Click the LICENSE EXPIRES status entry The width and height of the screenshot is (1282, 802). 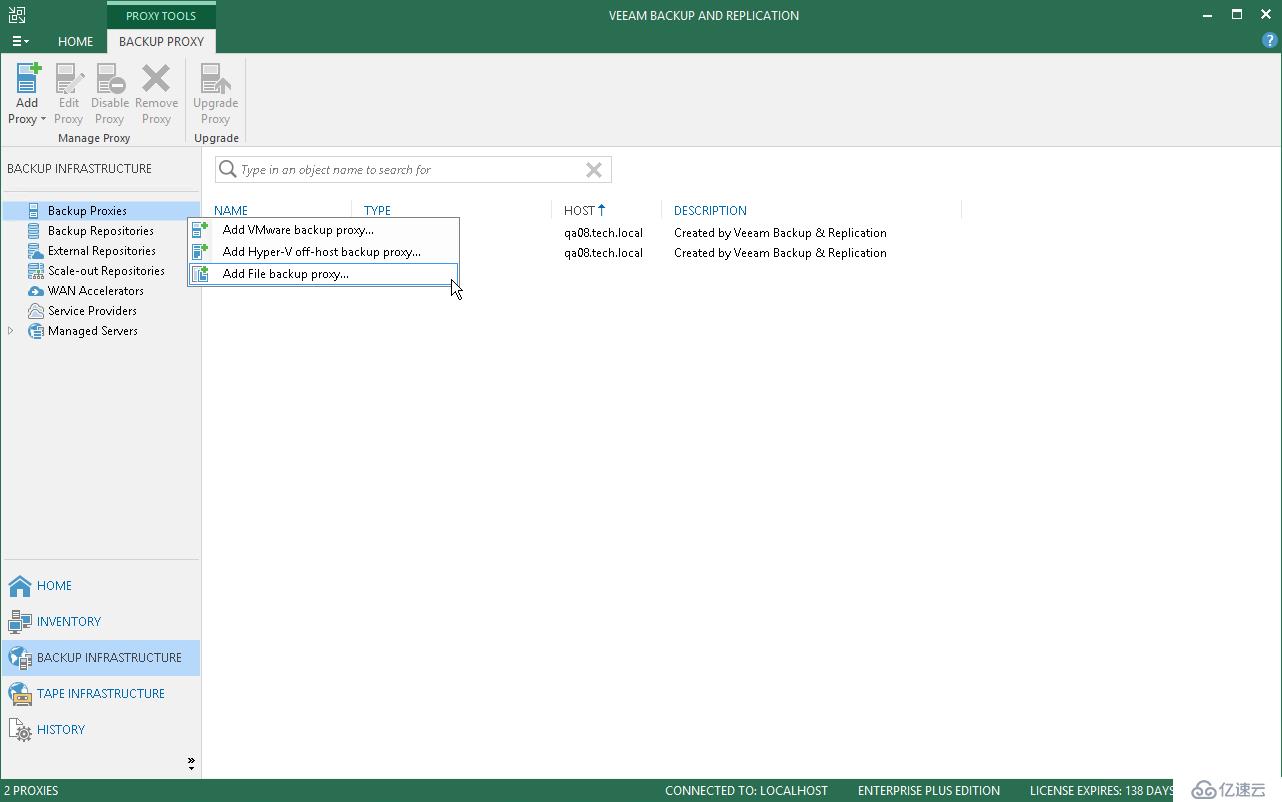tap(1102, 791)
